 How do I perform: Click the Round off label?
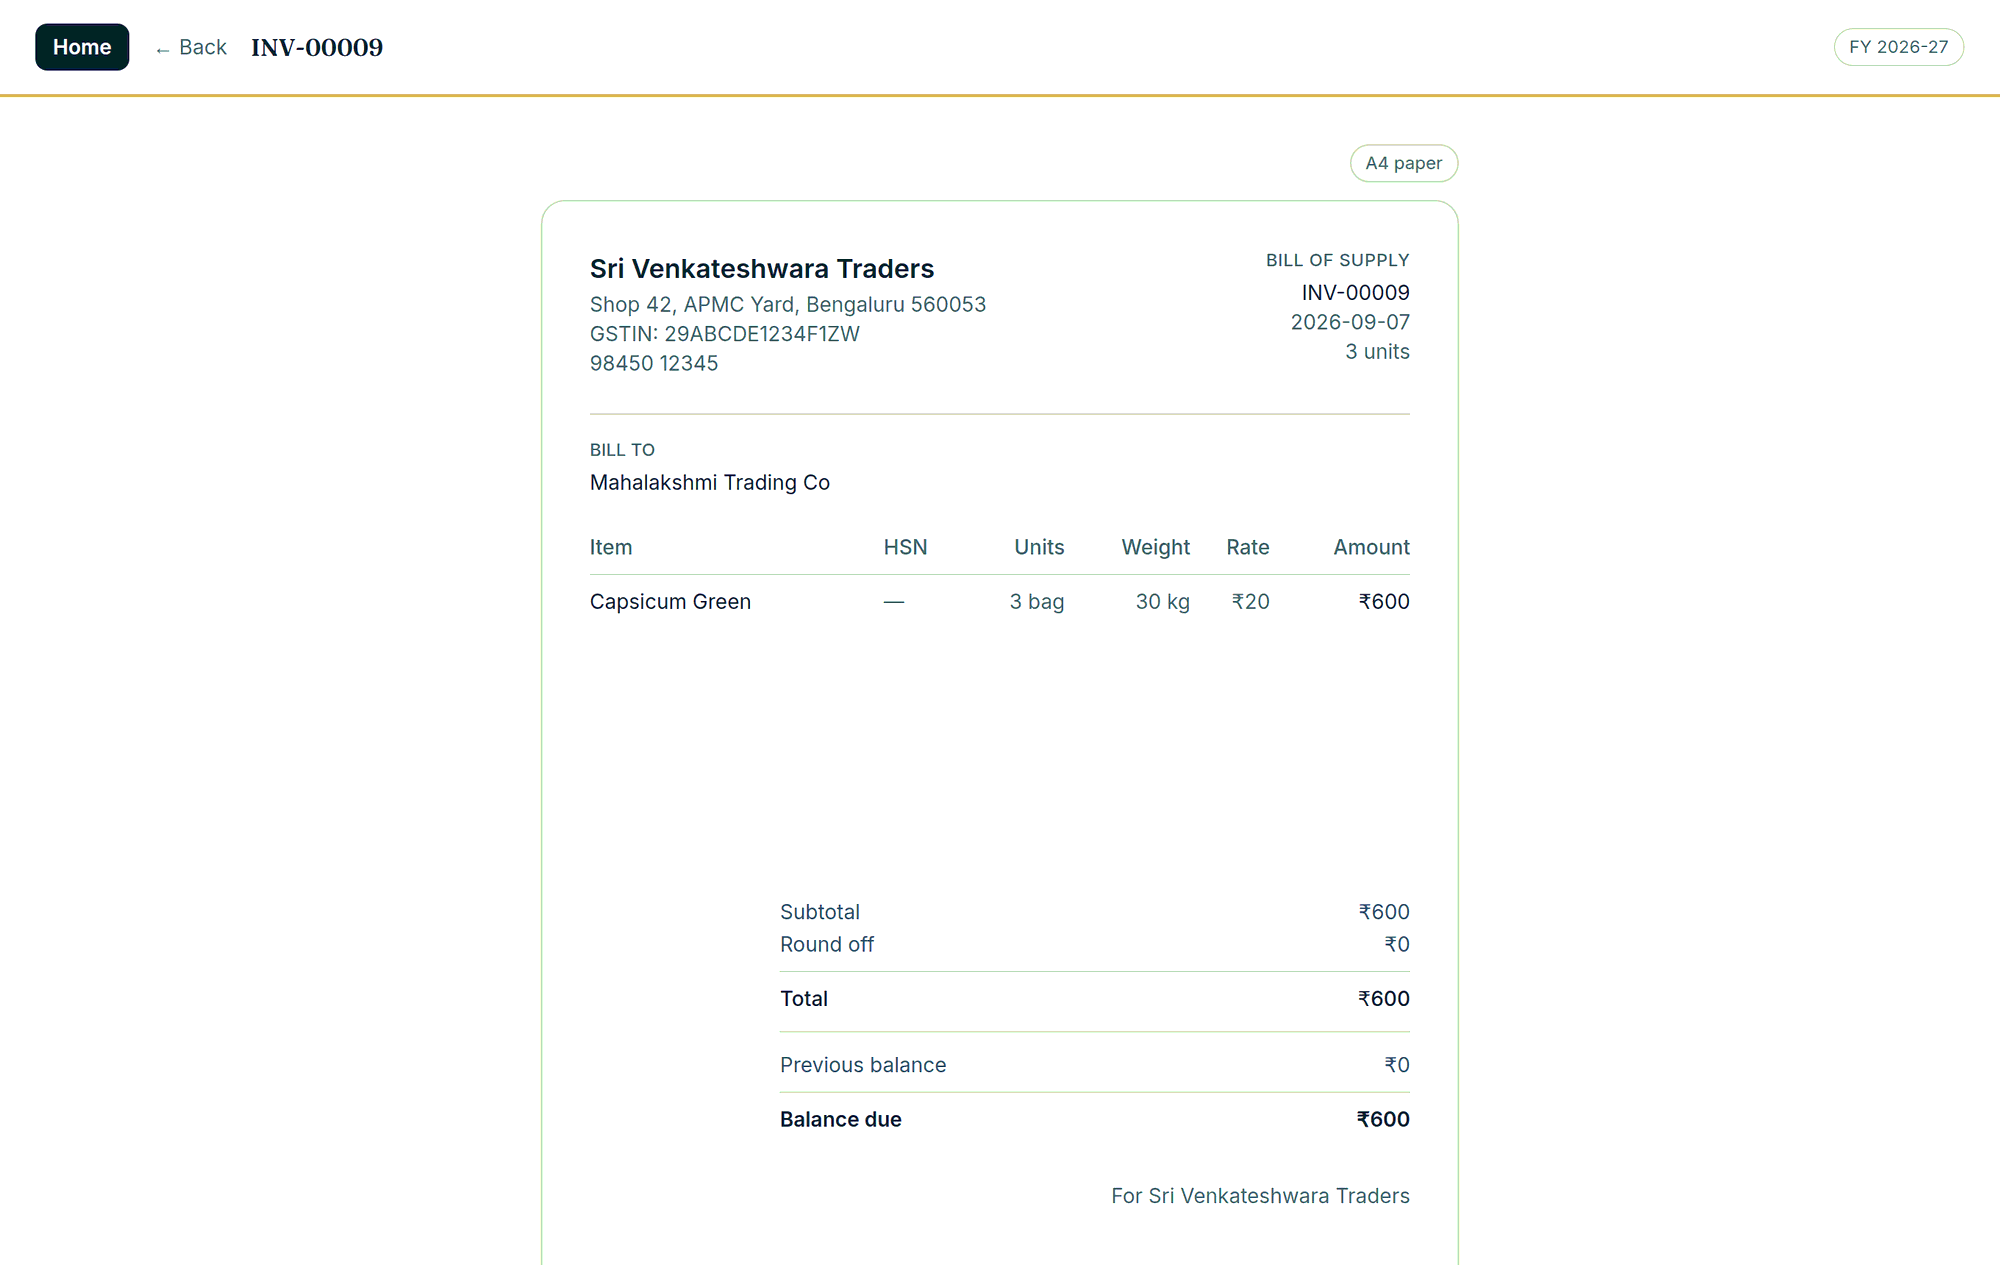pos(827,944)
